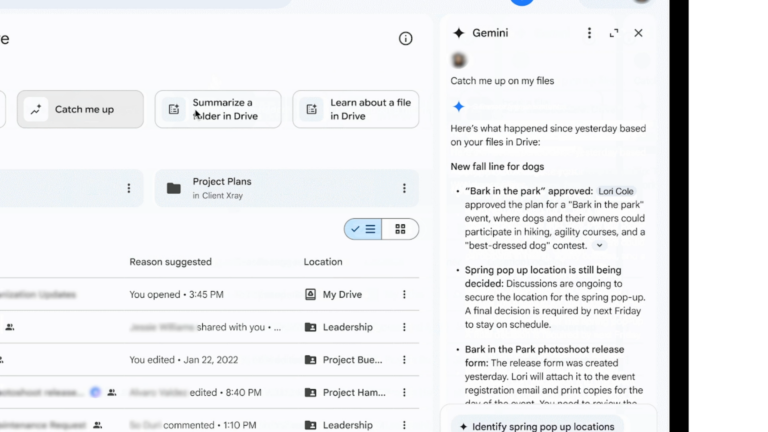Select Learn about a file in Drive
The width and height of the screenshot is (768, 432).
(x=355, y=110)
